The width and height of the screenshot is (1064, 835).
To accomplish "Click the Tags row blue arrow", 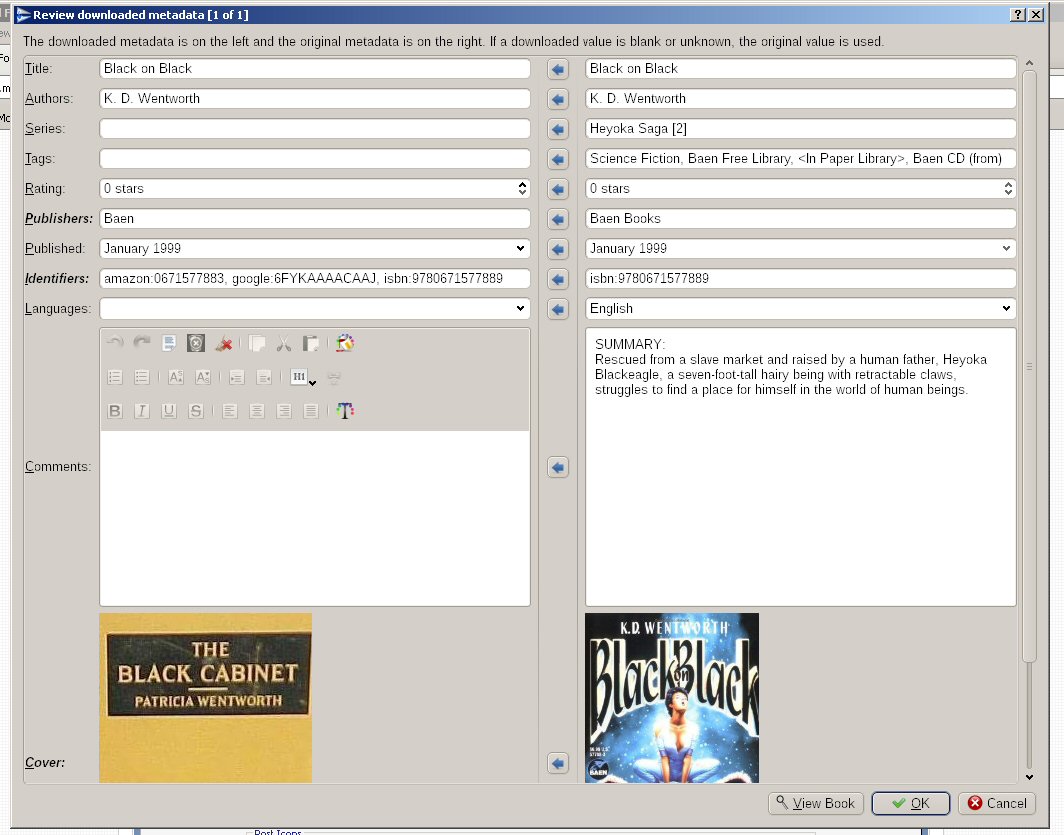I will (x=558, y=159).
